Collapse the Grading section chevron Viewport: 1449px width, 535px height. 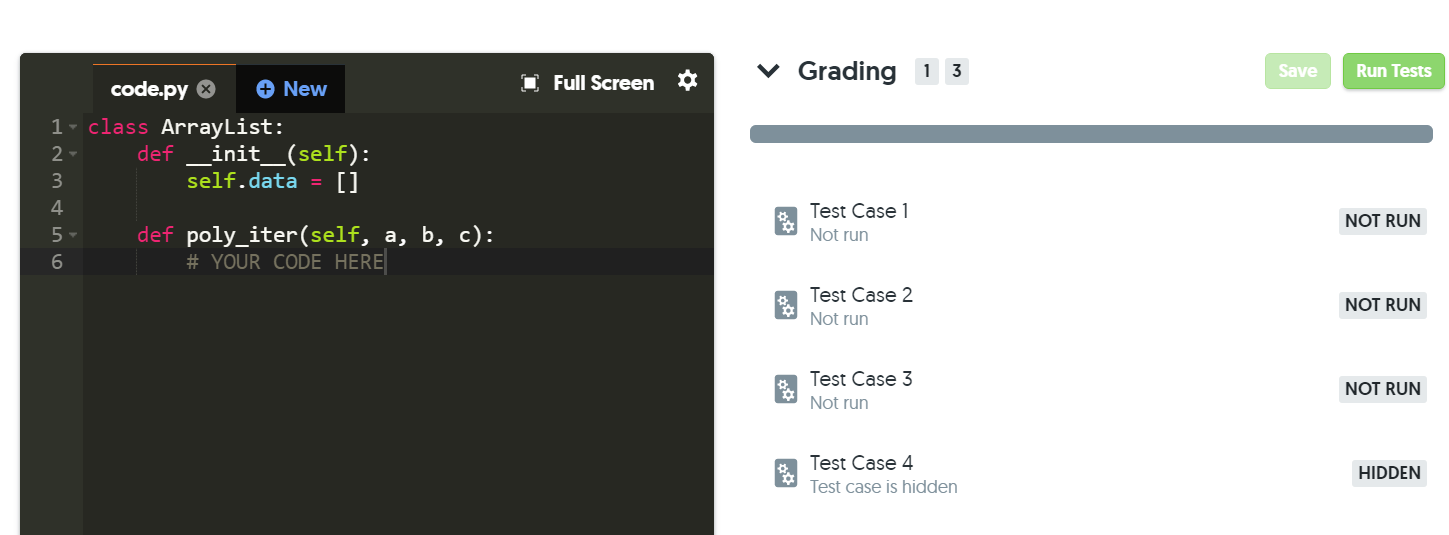click(768, 71)
